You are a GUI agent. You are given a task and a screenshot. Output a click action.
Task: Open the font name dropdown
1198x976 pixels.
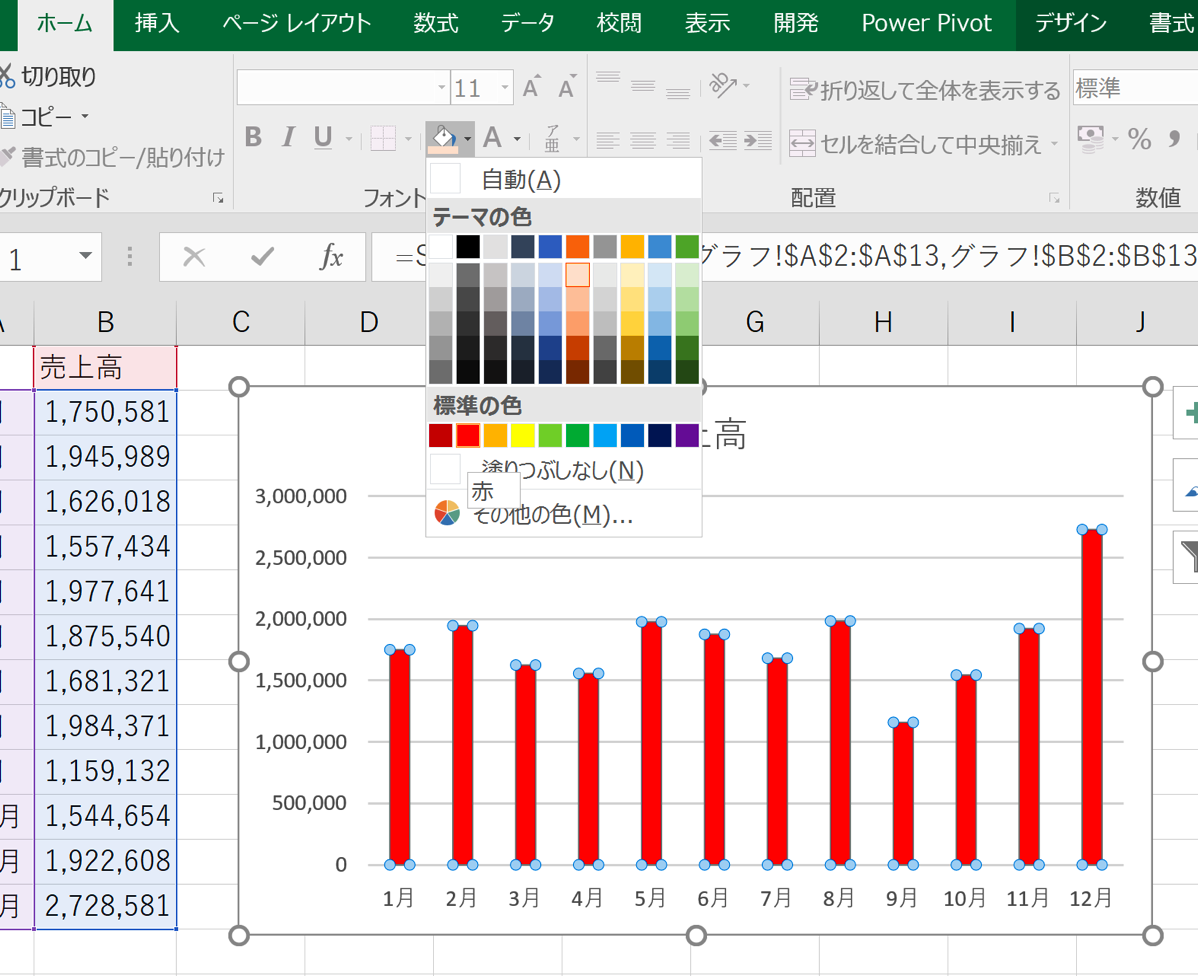tap(442, 88)
